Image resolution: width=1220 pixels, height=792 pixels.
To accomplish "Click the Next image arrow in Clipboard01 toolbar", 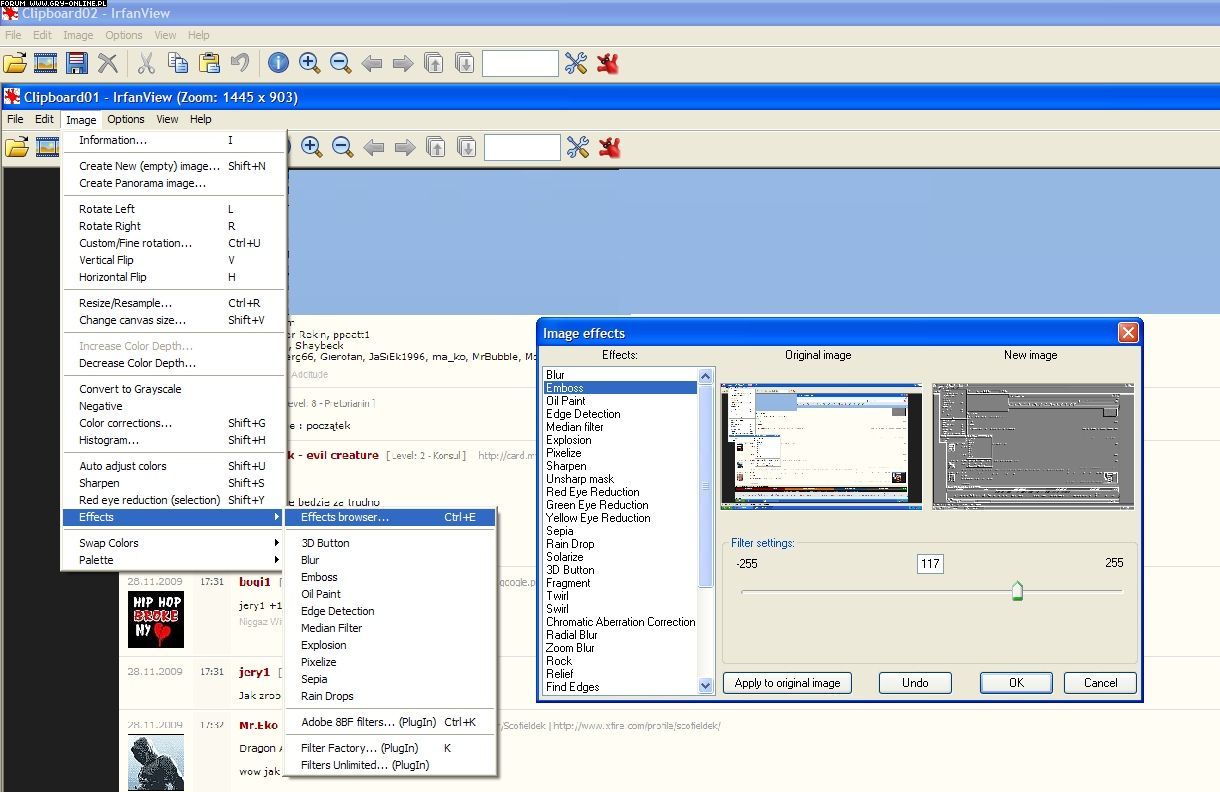I will 405,148.
